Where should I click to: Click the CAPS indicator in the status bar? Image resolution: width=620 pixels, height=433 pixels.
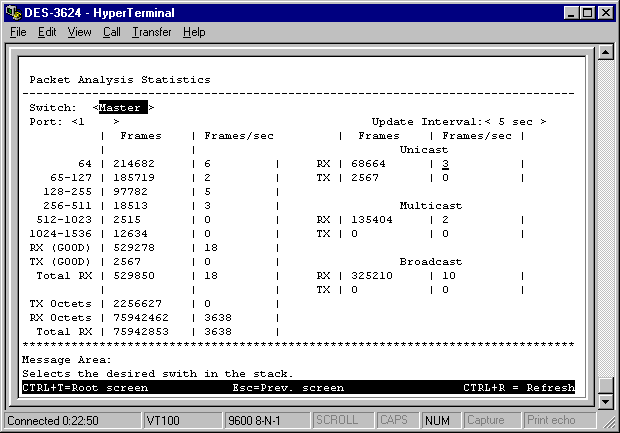coord(396,420)
